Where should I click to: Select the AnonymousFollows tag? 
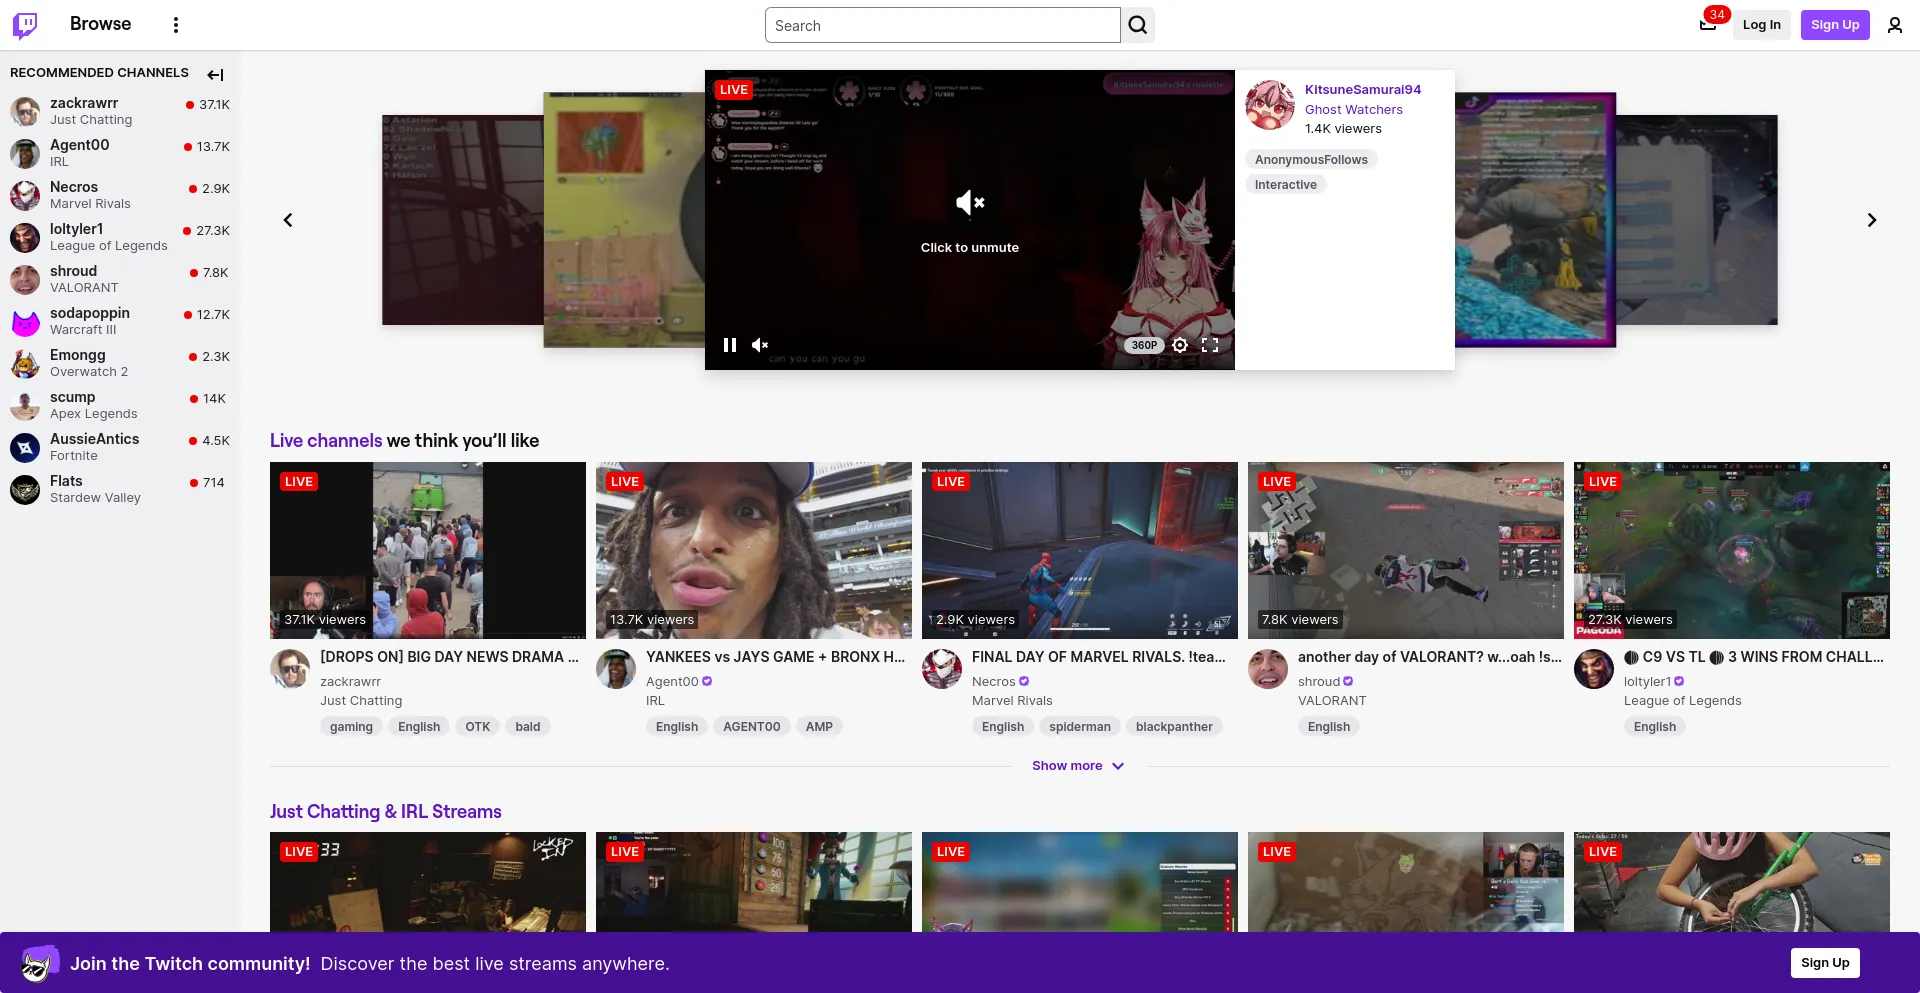coord(1311,160)
